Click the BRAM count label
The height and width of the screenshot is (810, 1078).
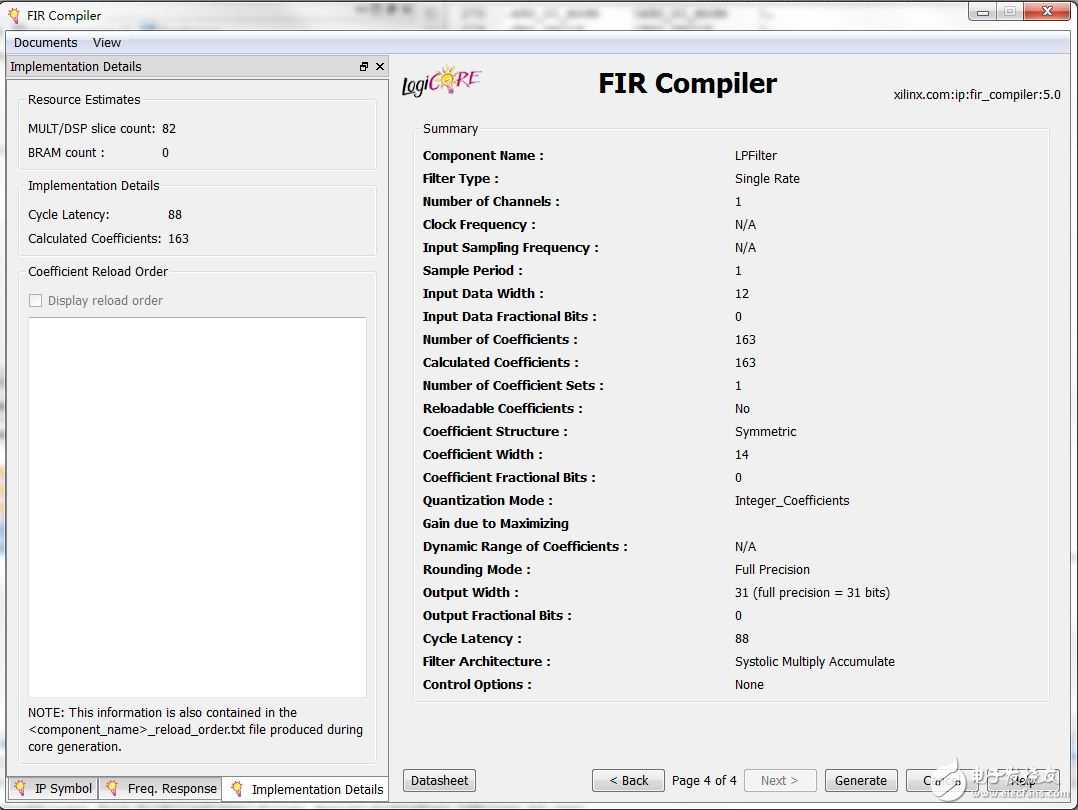[x=66, y=153]
